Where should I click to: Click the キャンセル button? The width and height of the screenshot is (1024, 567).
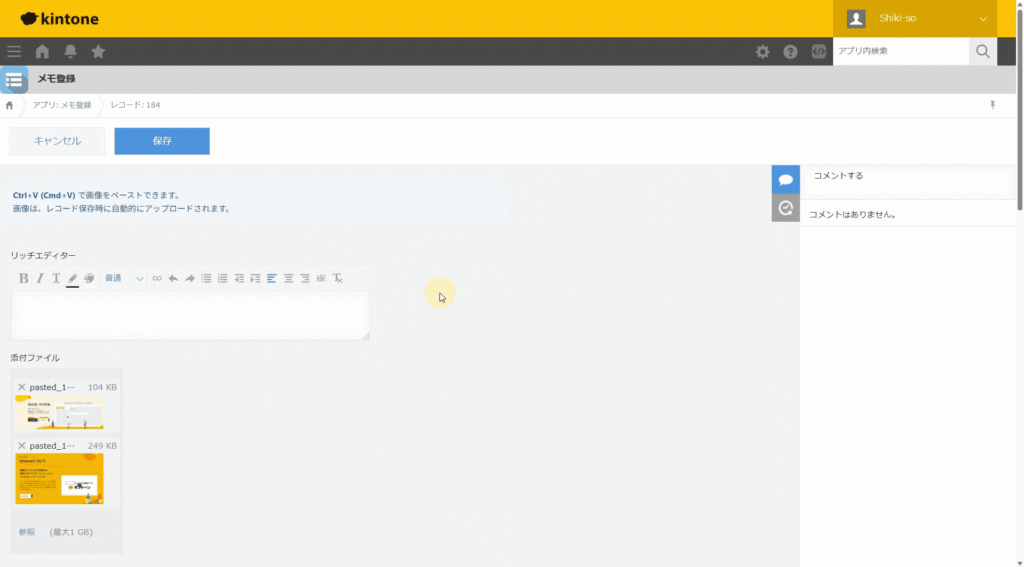click(57, 141)
